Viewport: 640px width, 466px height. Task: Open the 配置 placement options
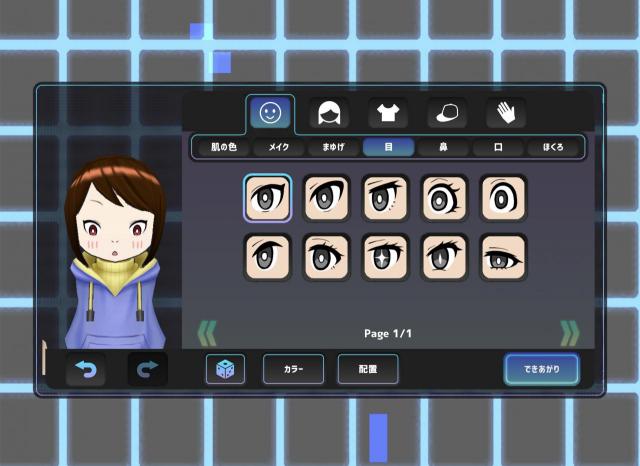[x=368, y=369]
